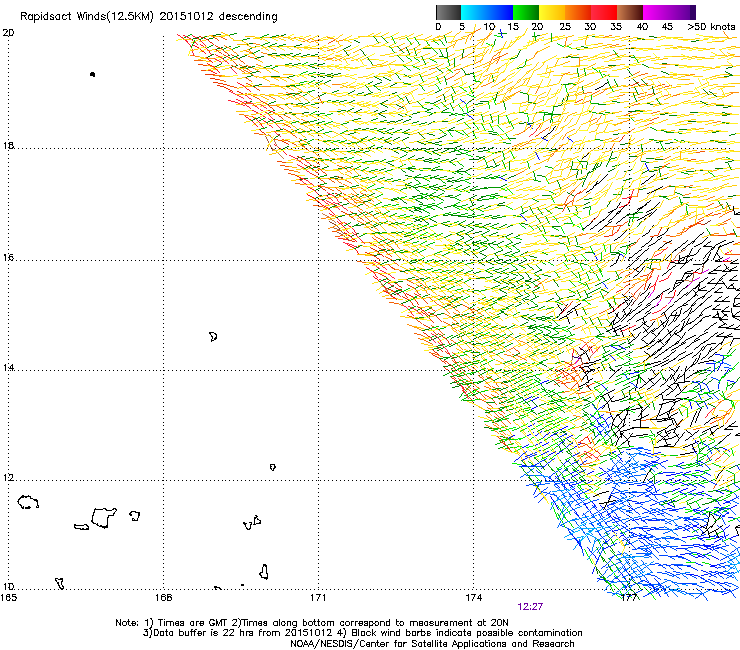Click the yellow 20-25 knots legend segment
Screen dimensions: 740x650
click(552, 12)
